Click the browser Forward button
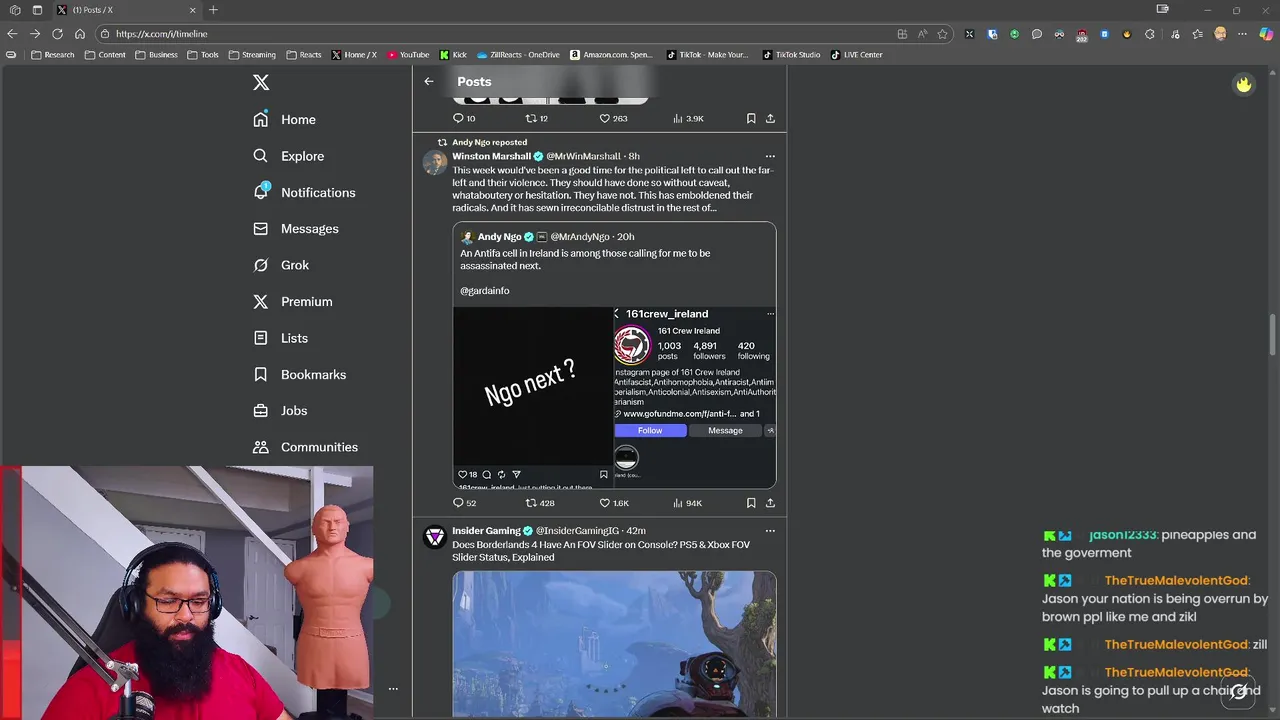Image resolution: width=1280 pixels, height=720 pixels. [x=35, y=34]
